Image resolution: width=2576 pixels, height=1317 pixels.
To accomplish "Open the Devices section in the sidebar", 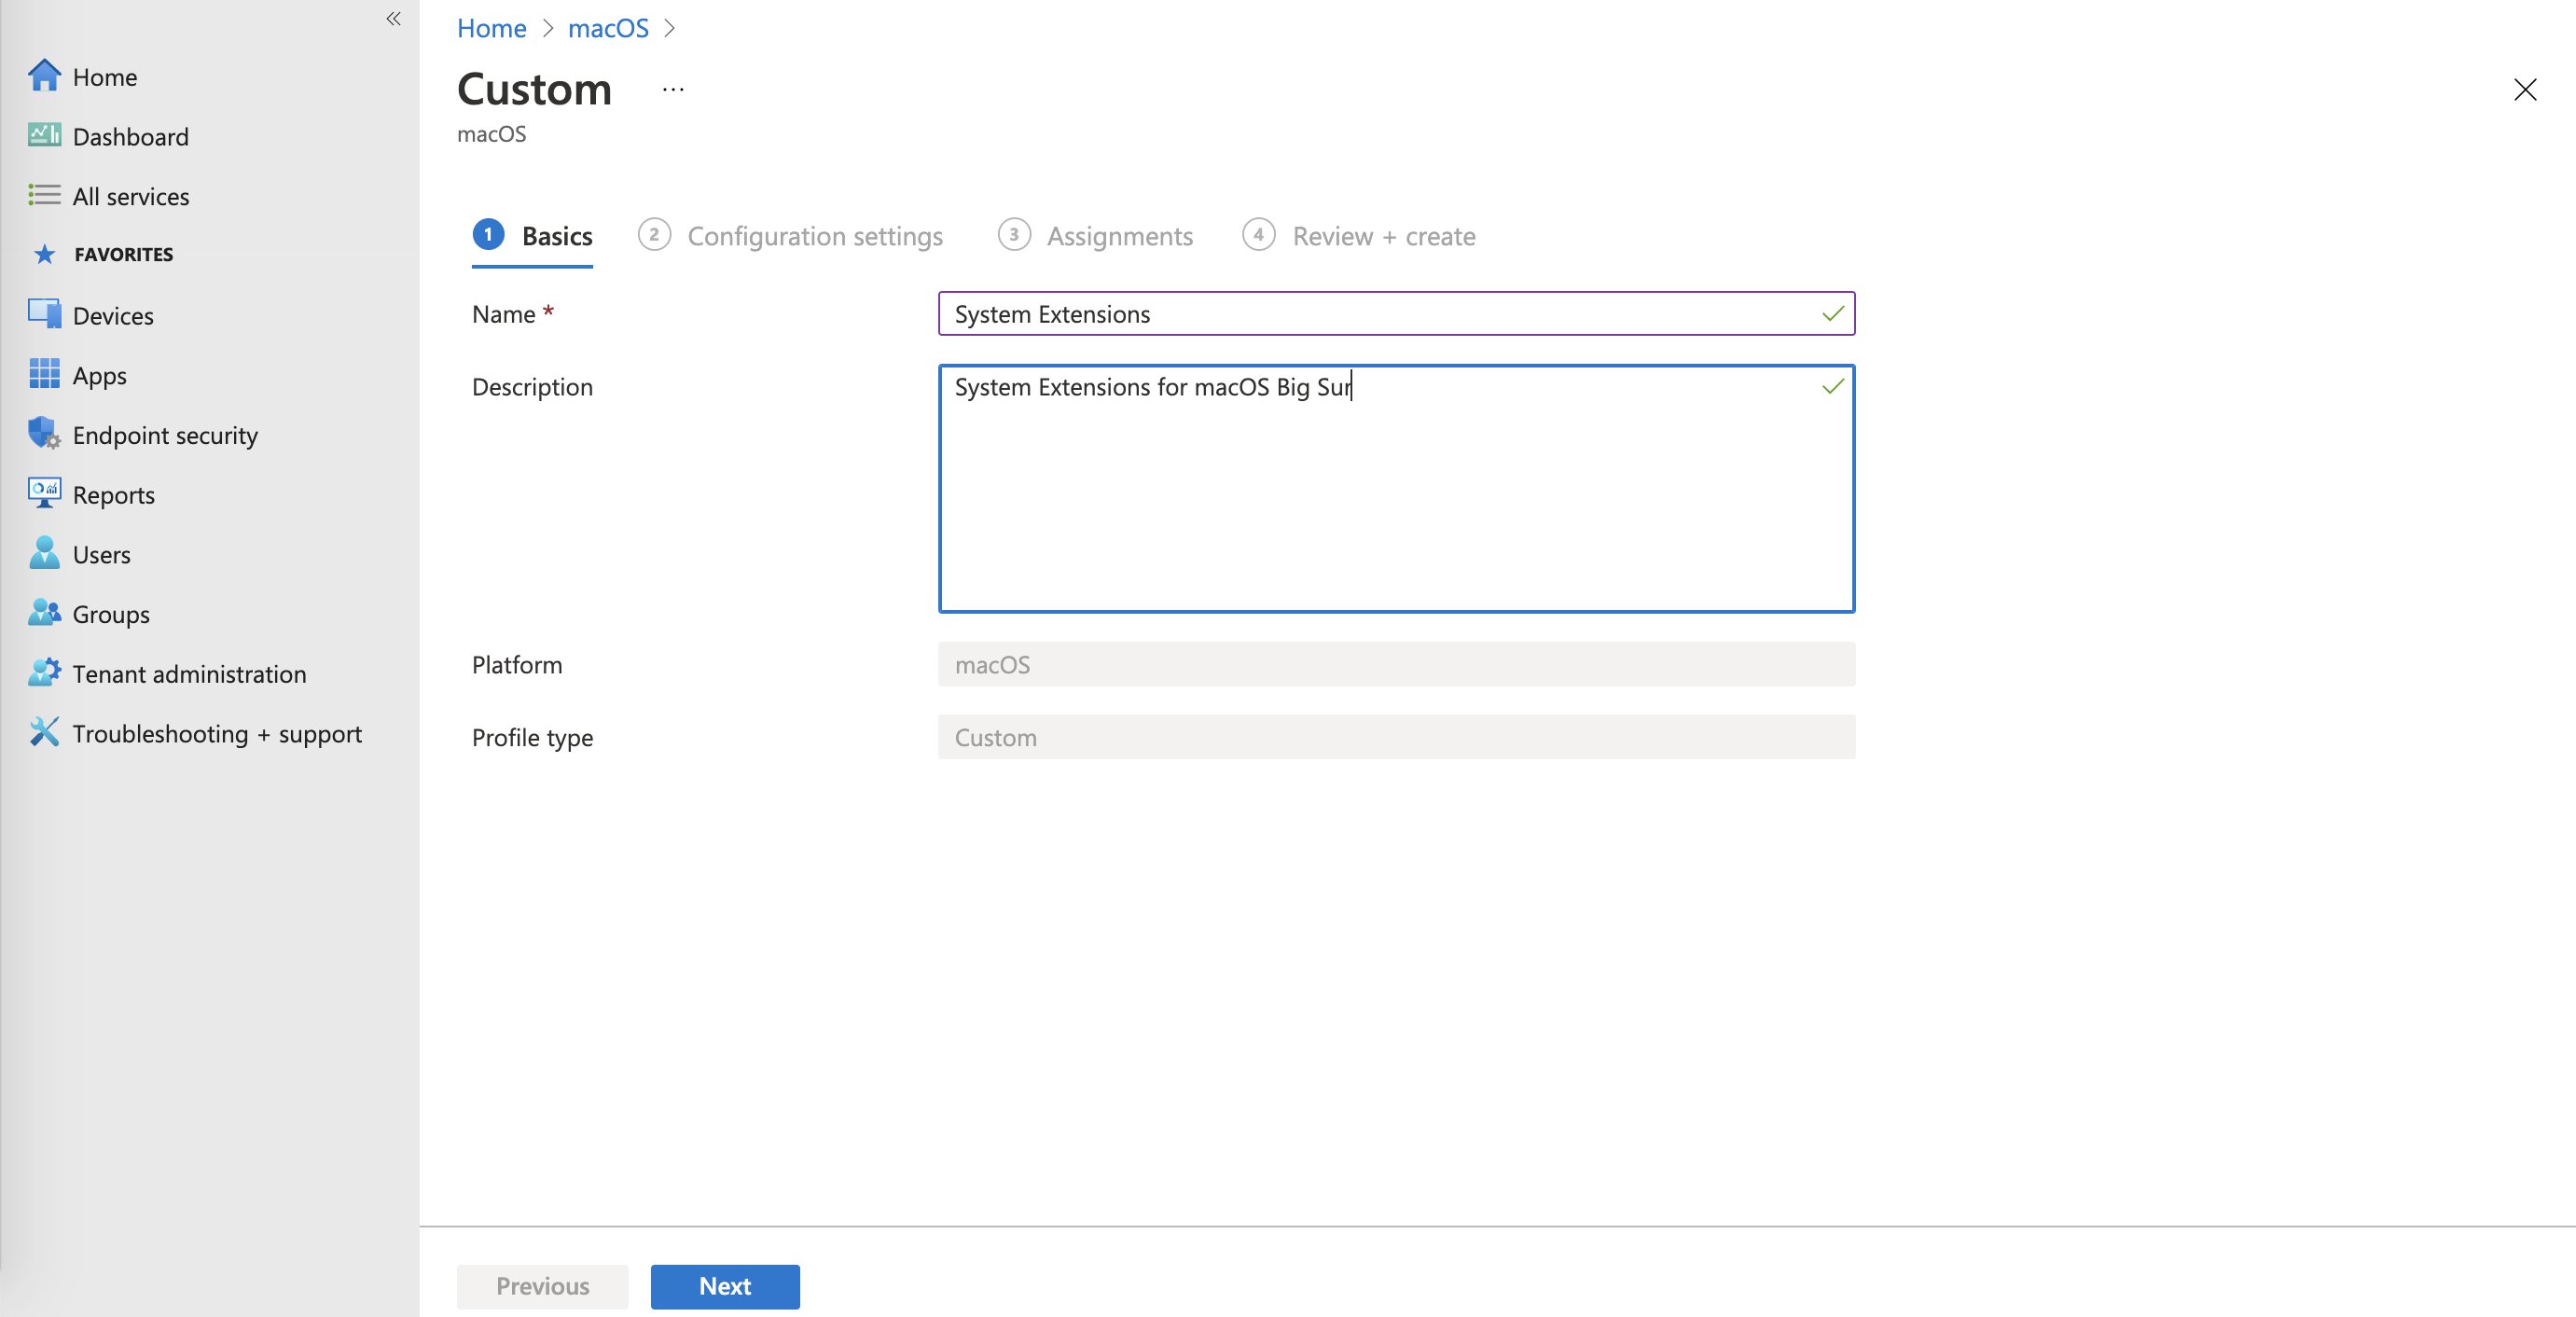I will pyautogui.click(x=112, y=315).
